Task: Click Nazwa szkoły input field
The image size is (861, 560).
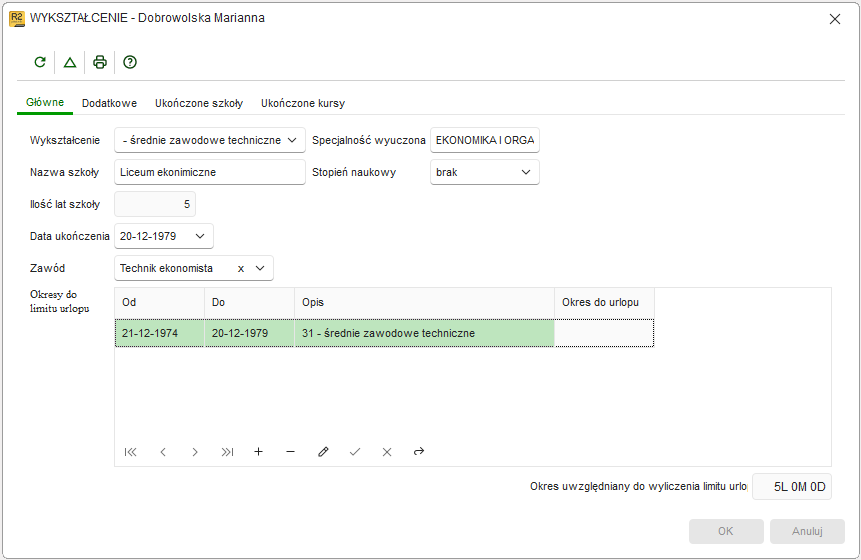Action: (x=210, y=172)
